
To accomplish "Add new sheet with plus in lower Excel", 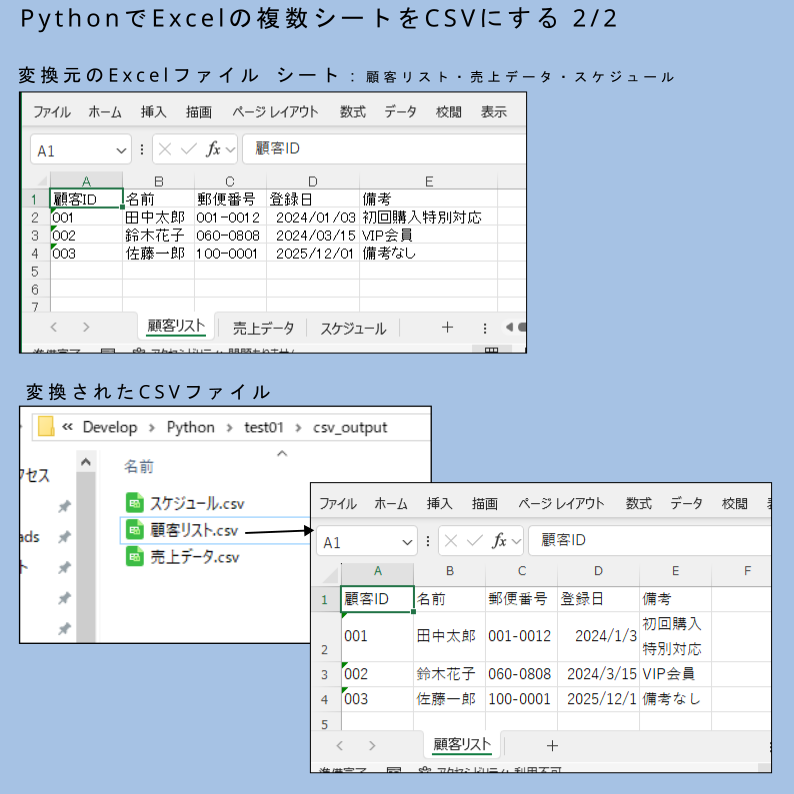I will coord(552,746).
